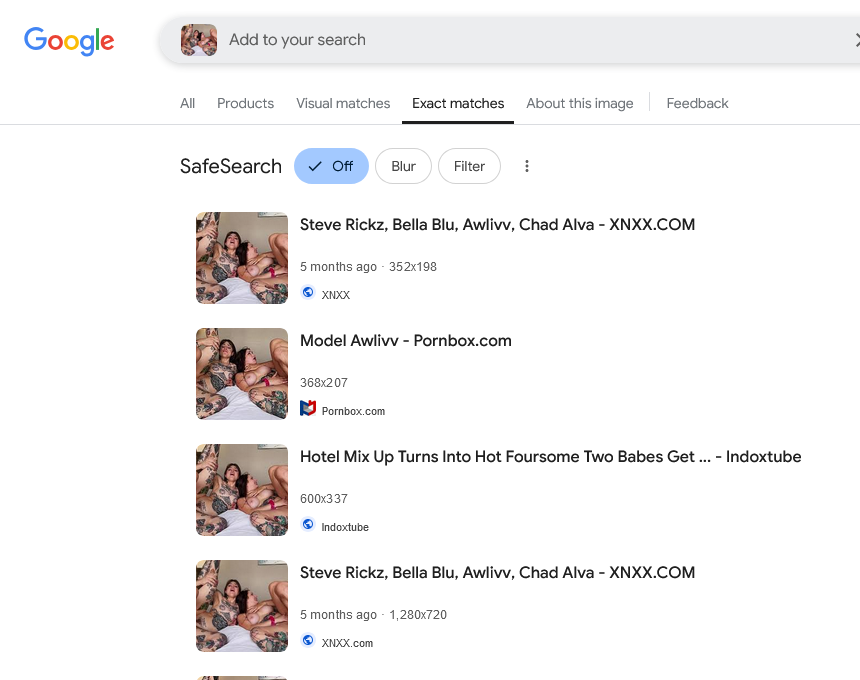
Task: Click the Indoxtube source name
Action: [x=345, y=527]
